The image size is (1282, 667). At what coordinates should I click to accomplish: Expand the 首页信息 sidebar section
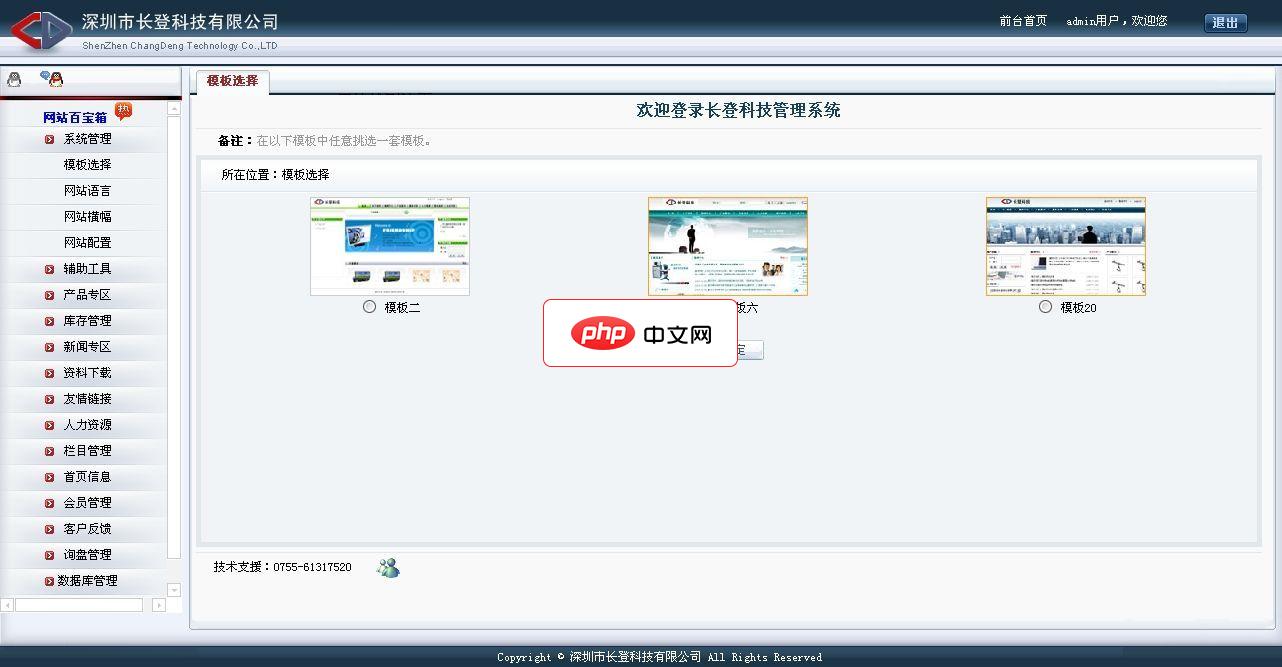pyautogui.click(x=87, y=477)
